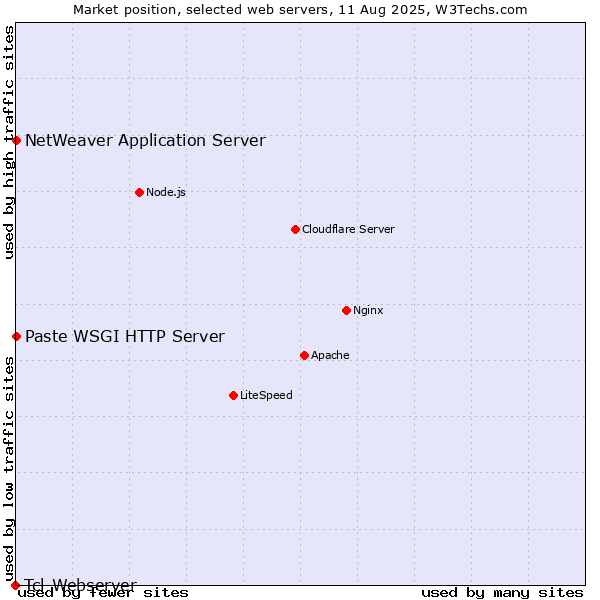
Task: Click the Cloudflare Server data point
Action: point(295,230)
